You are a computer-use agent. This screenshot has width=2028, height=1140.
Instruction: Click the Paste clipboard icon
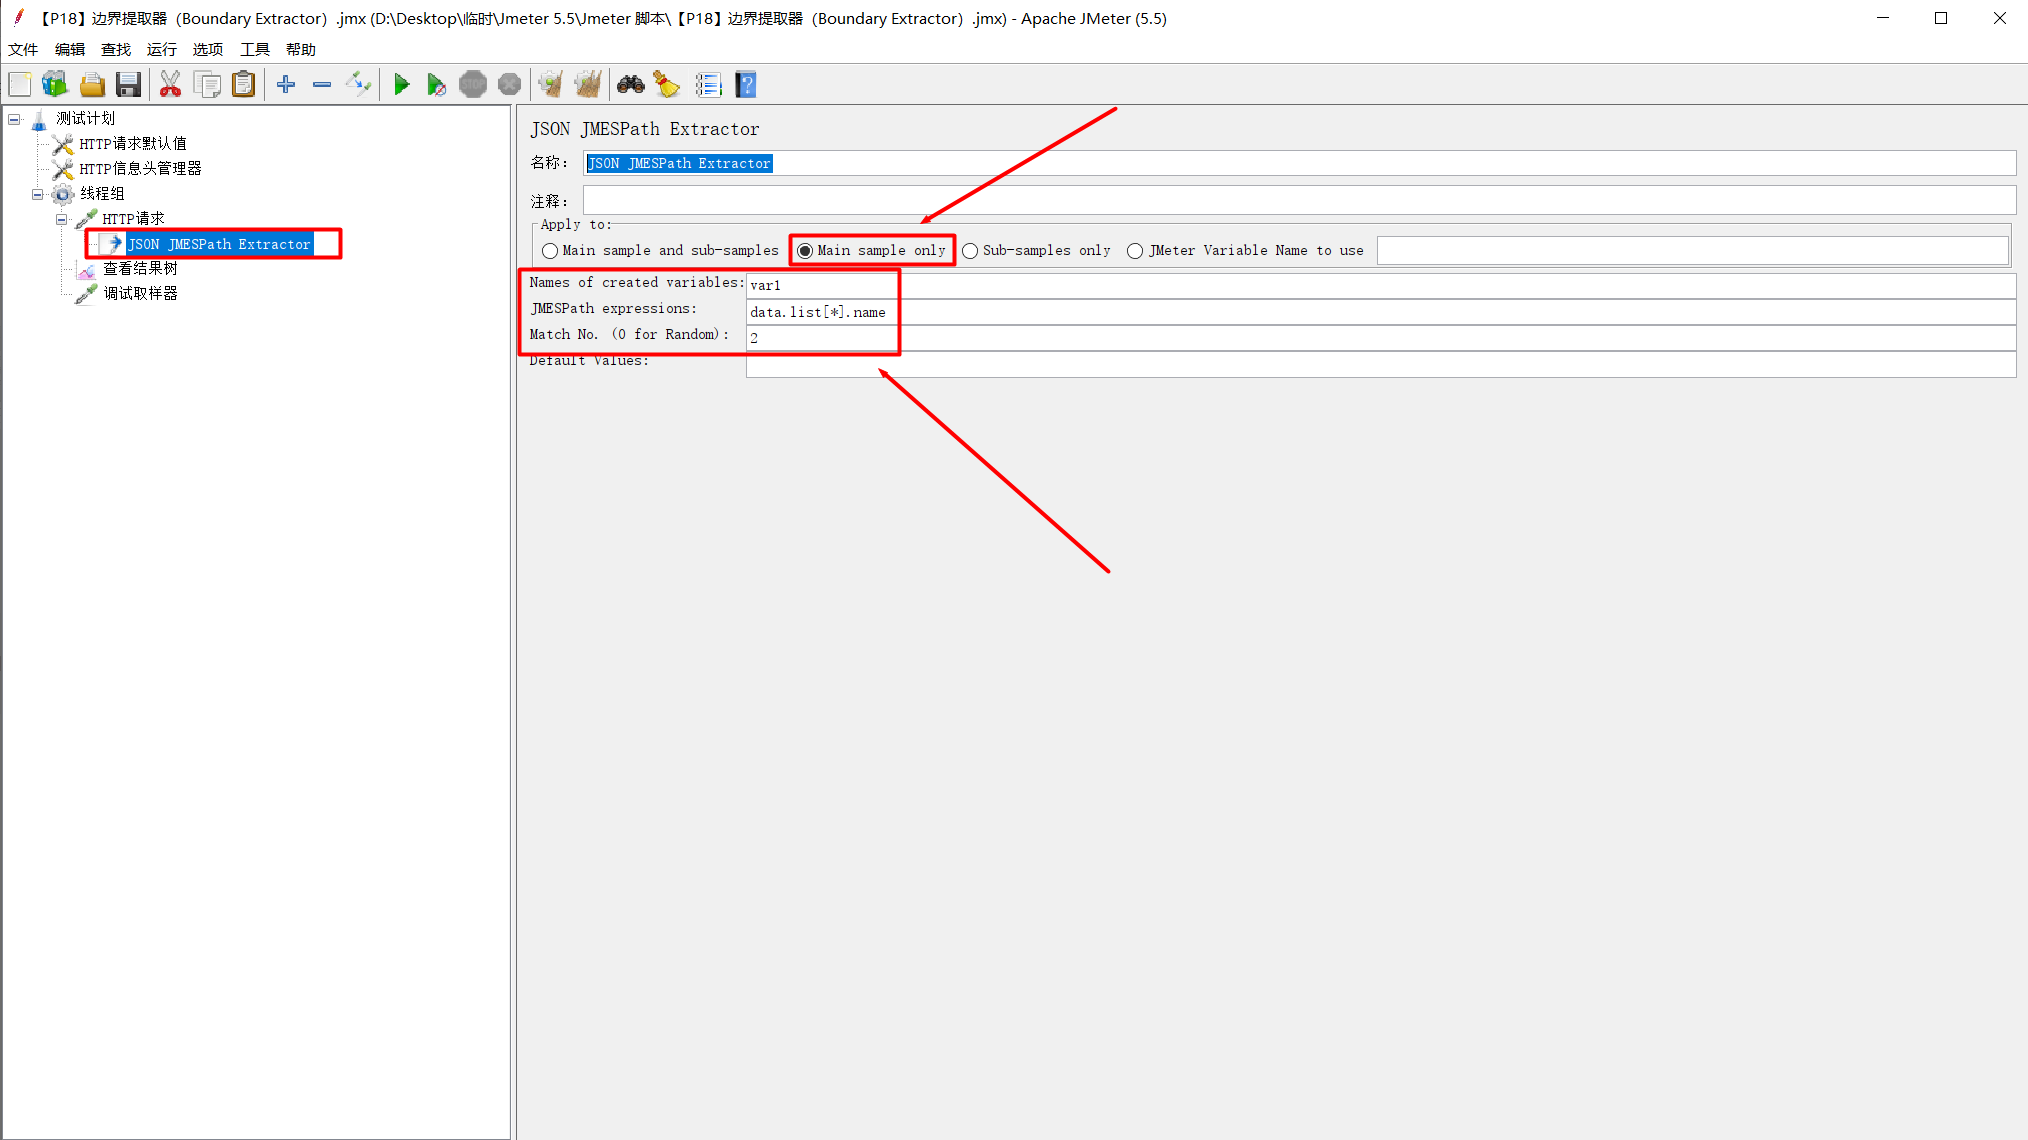[244, 85]
